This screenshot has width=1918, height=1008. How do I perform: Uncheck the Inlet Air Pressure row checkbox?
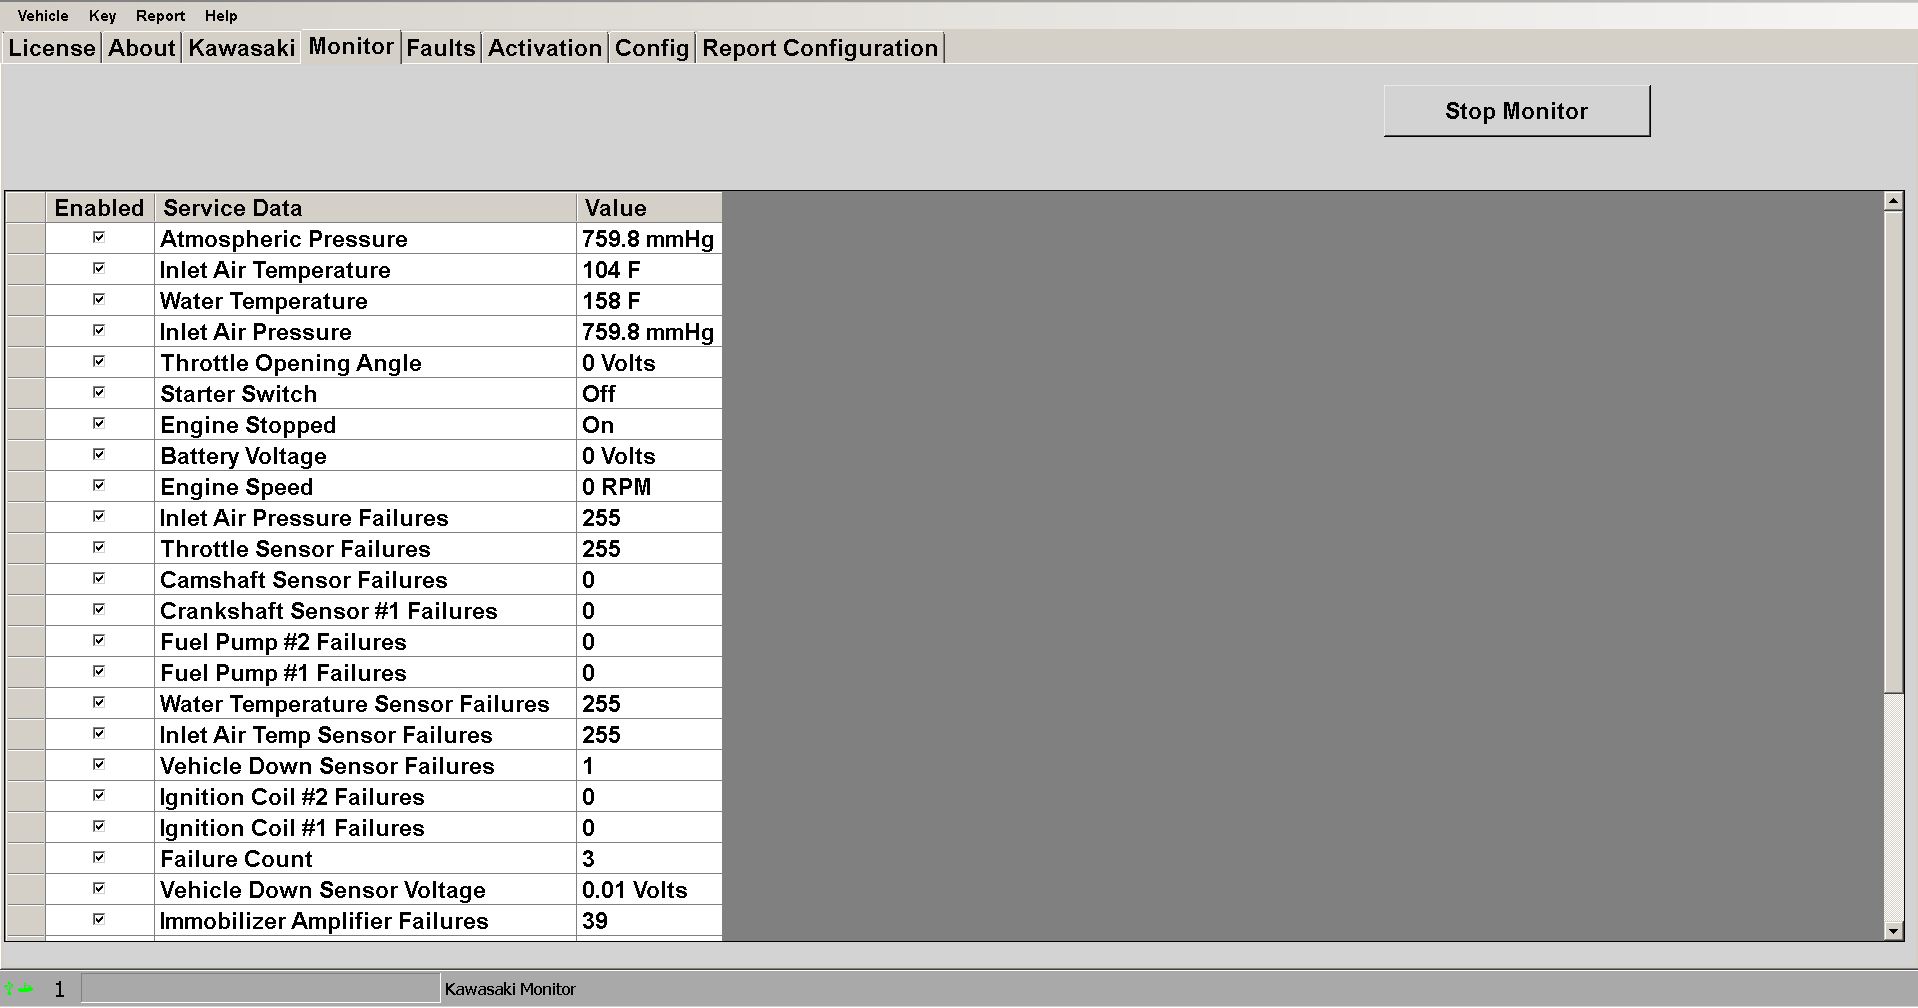[99, 330]
